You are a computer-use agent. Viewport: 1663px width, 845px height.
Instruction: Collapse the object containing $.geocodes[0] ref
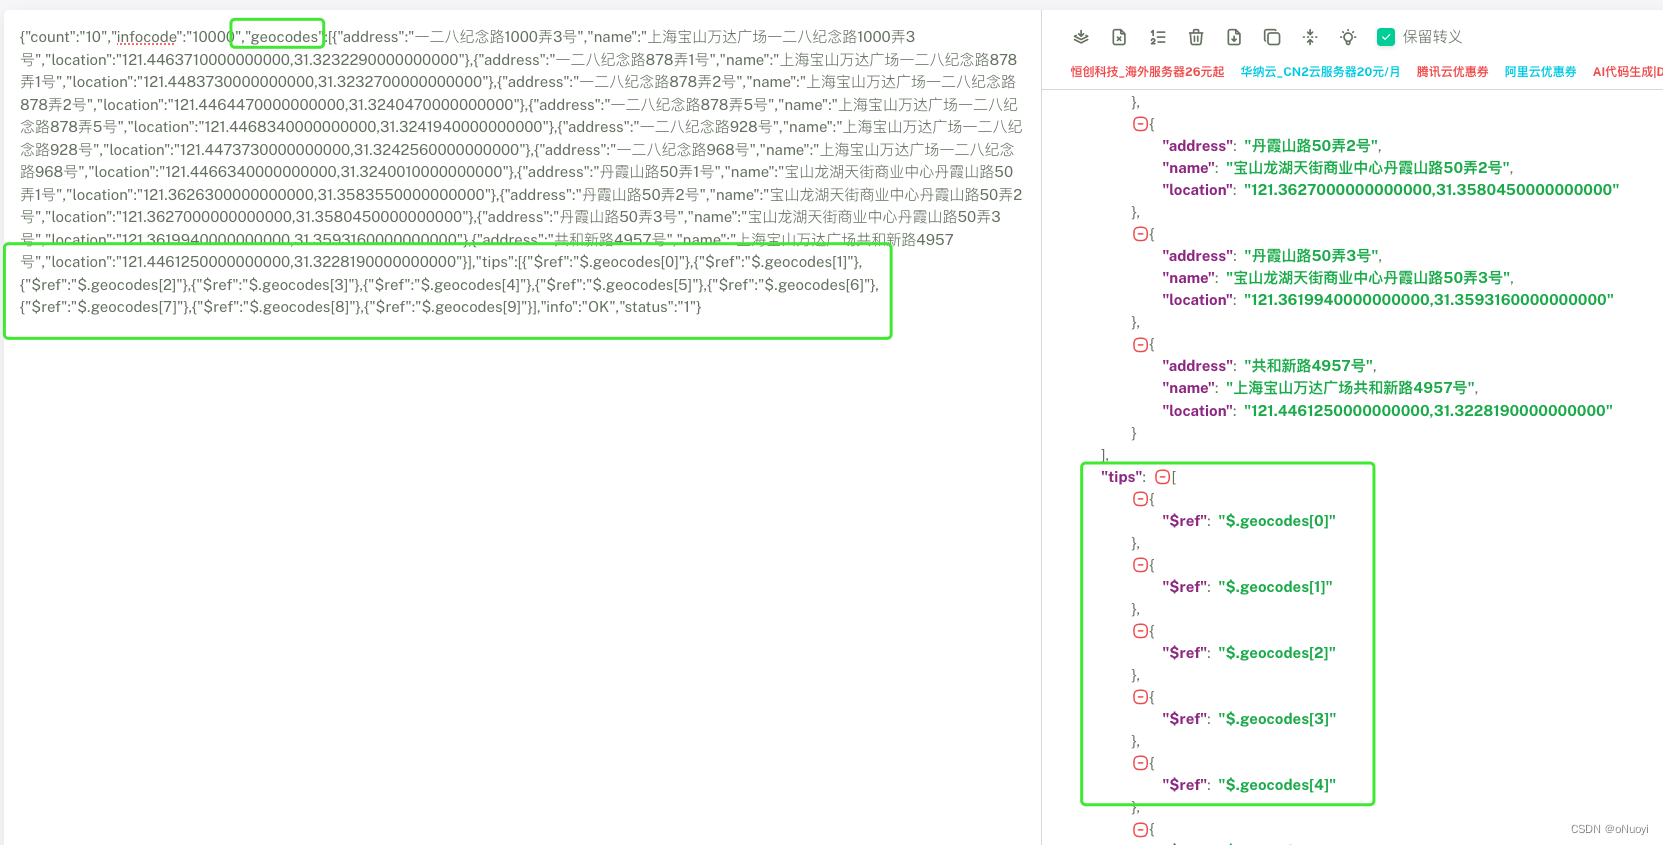pos(1140,499)
